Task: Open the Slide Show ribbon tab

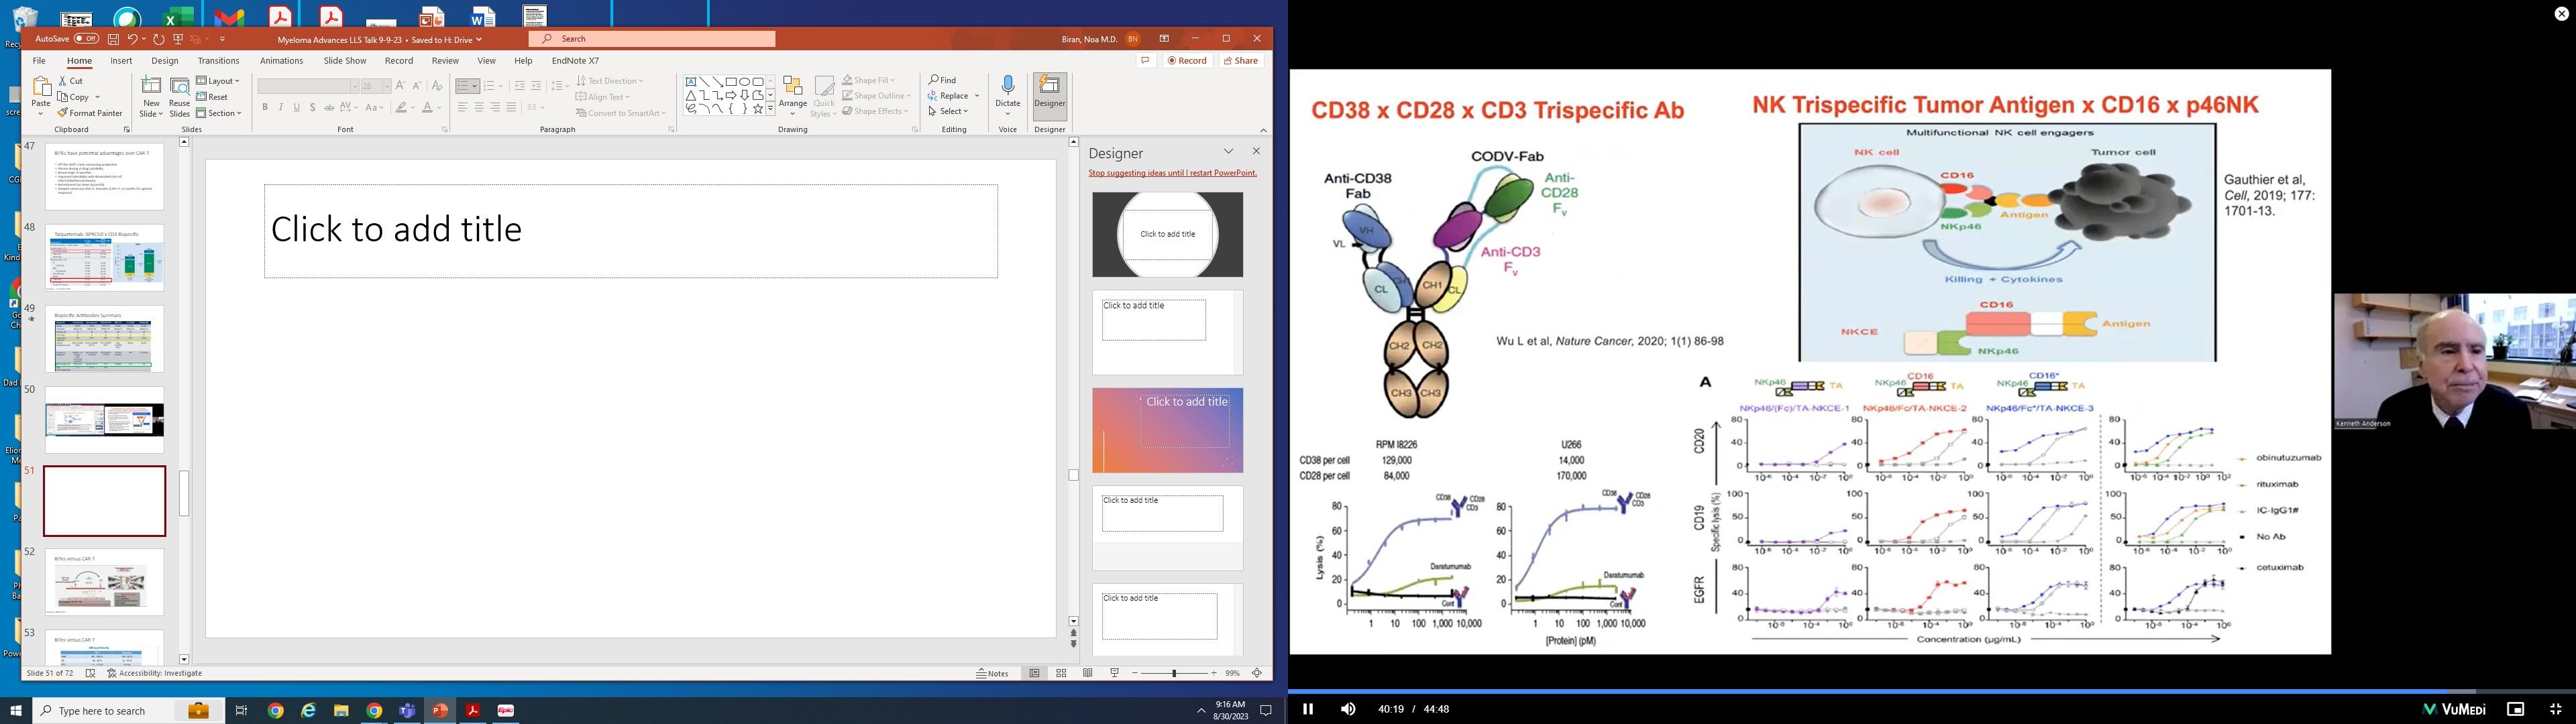Action: 345,61
